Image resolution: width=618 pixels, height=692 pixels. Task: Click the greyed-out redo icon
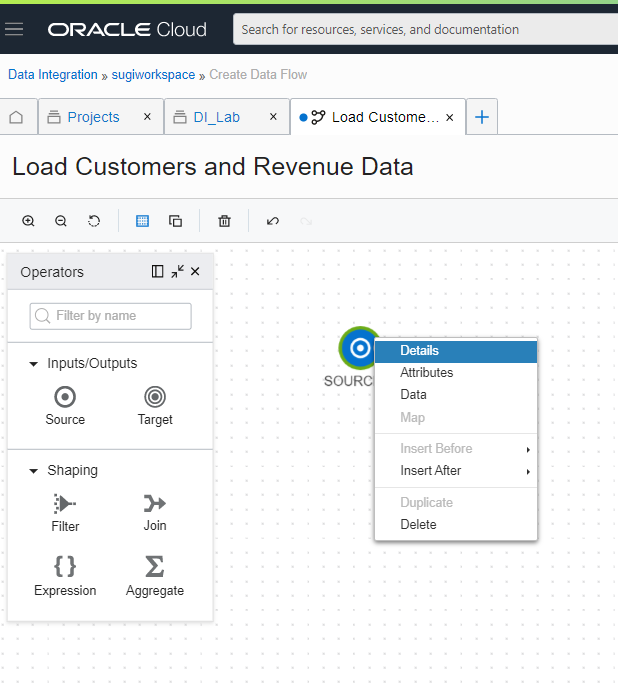[306, 221]
